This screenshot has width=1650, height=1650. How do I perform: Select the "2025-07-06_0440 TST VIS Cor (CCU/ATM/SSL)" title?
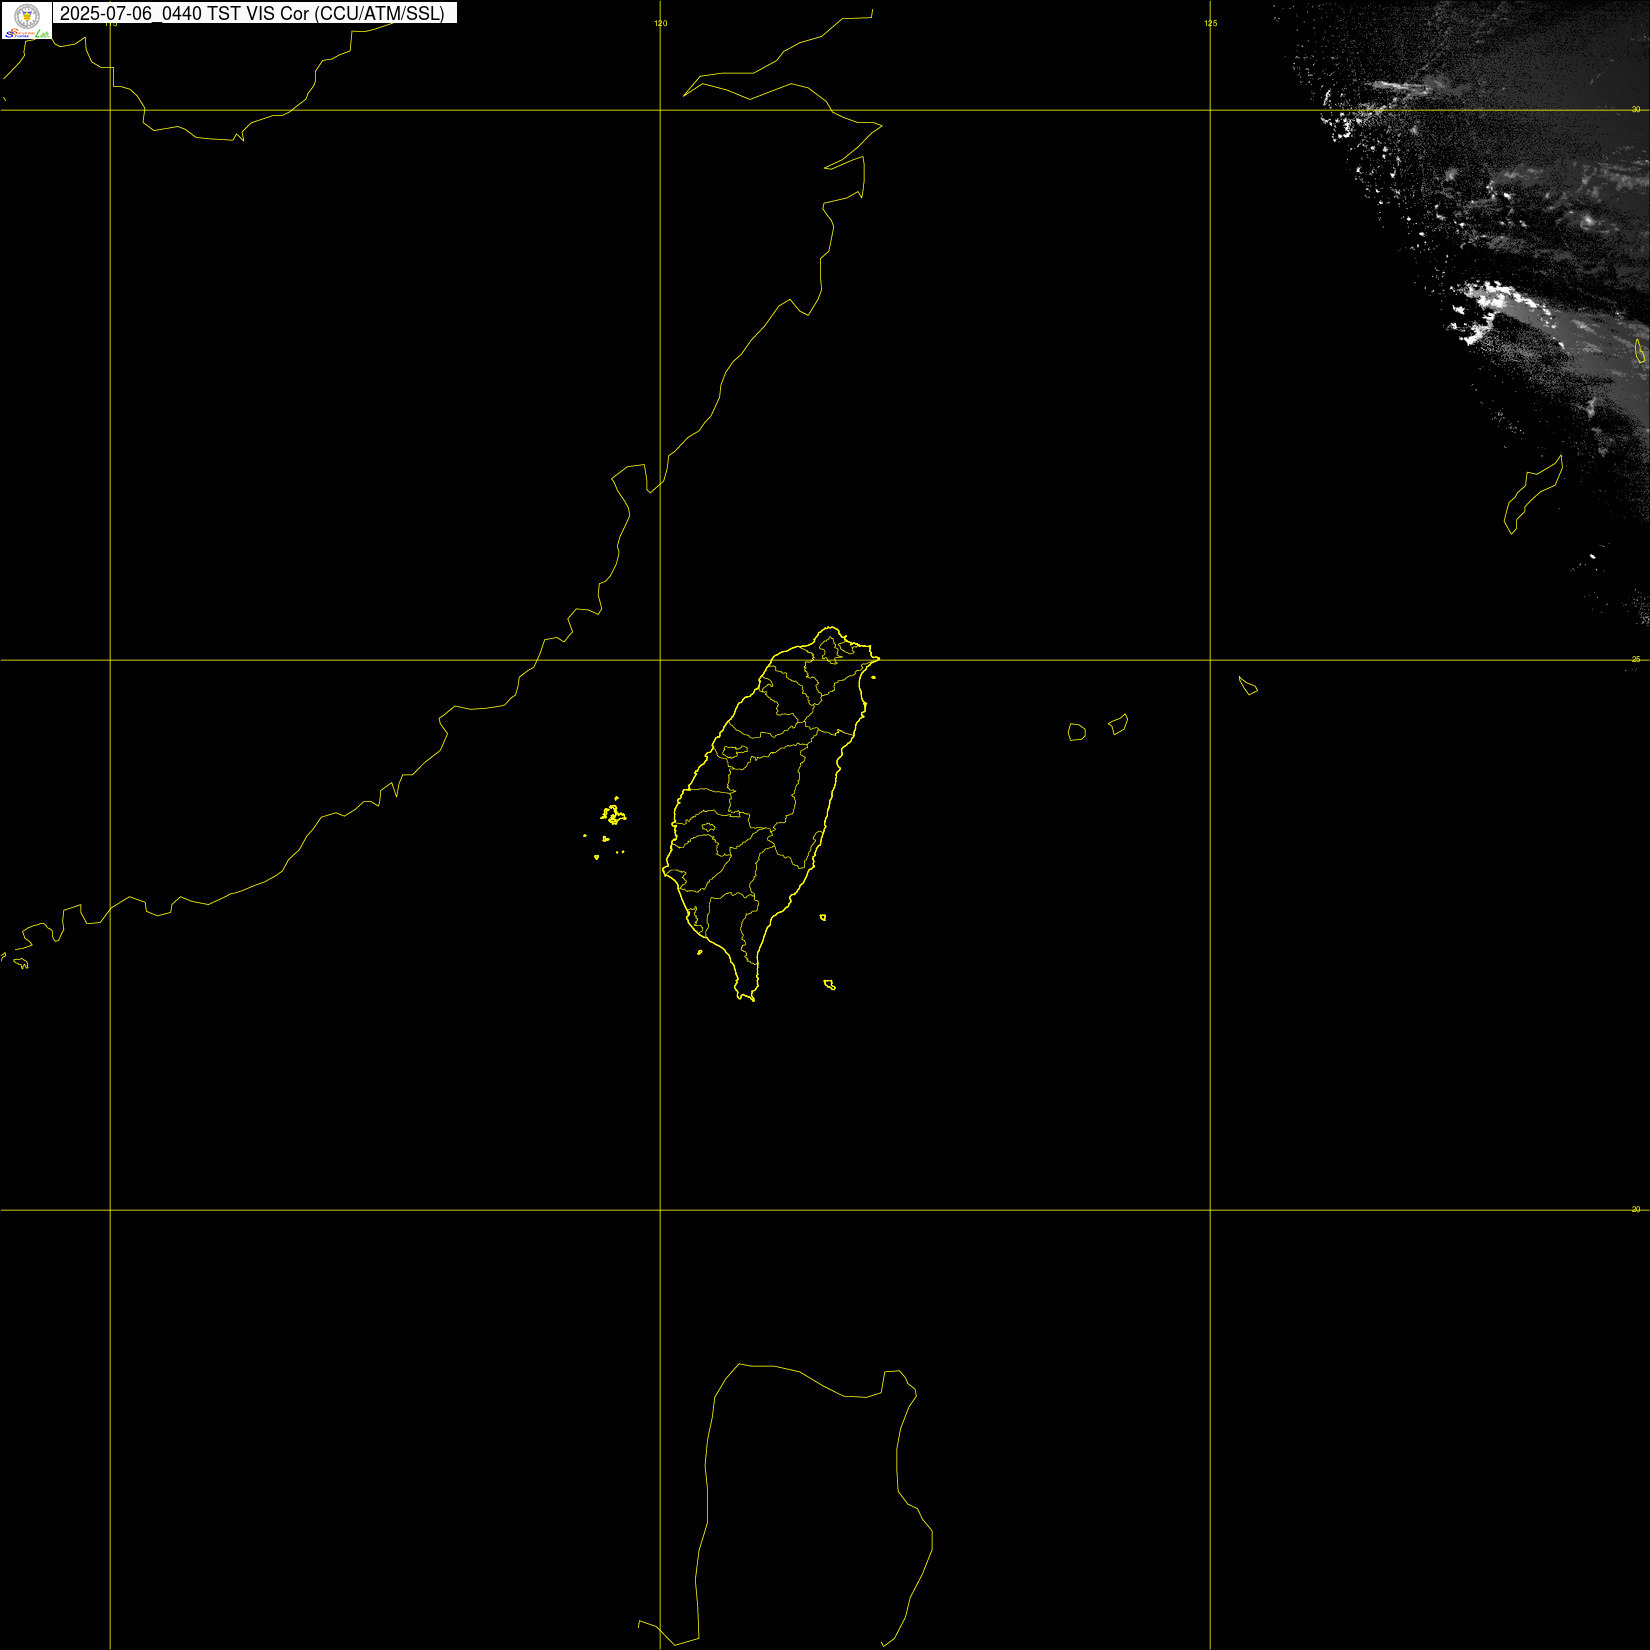point(252,13)
